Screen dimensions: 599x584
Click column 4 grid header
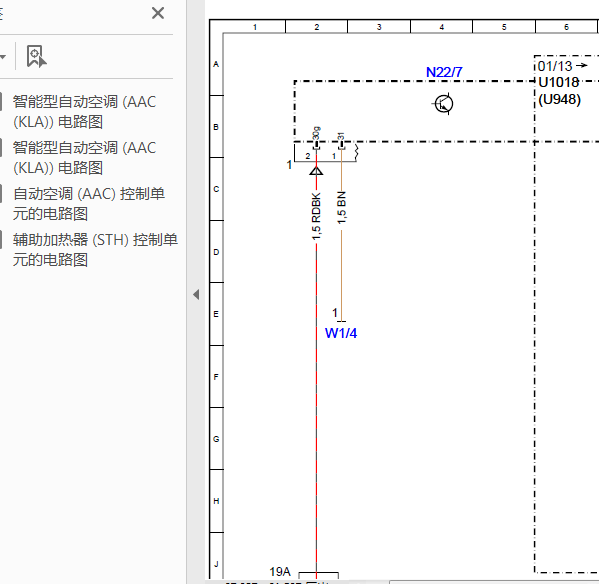pyautogui.click(x=442, y=27)
